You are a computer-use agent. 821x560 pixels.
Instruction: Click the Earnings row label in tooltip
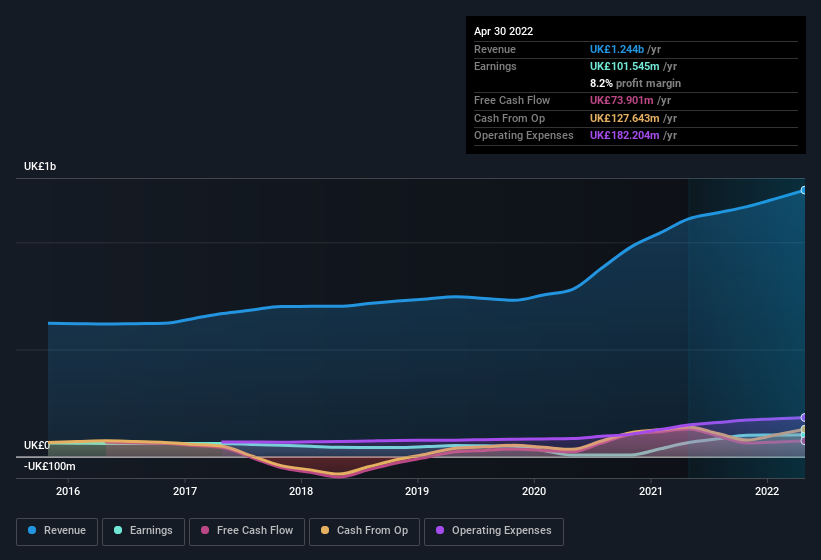495,66
